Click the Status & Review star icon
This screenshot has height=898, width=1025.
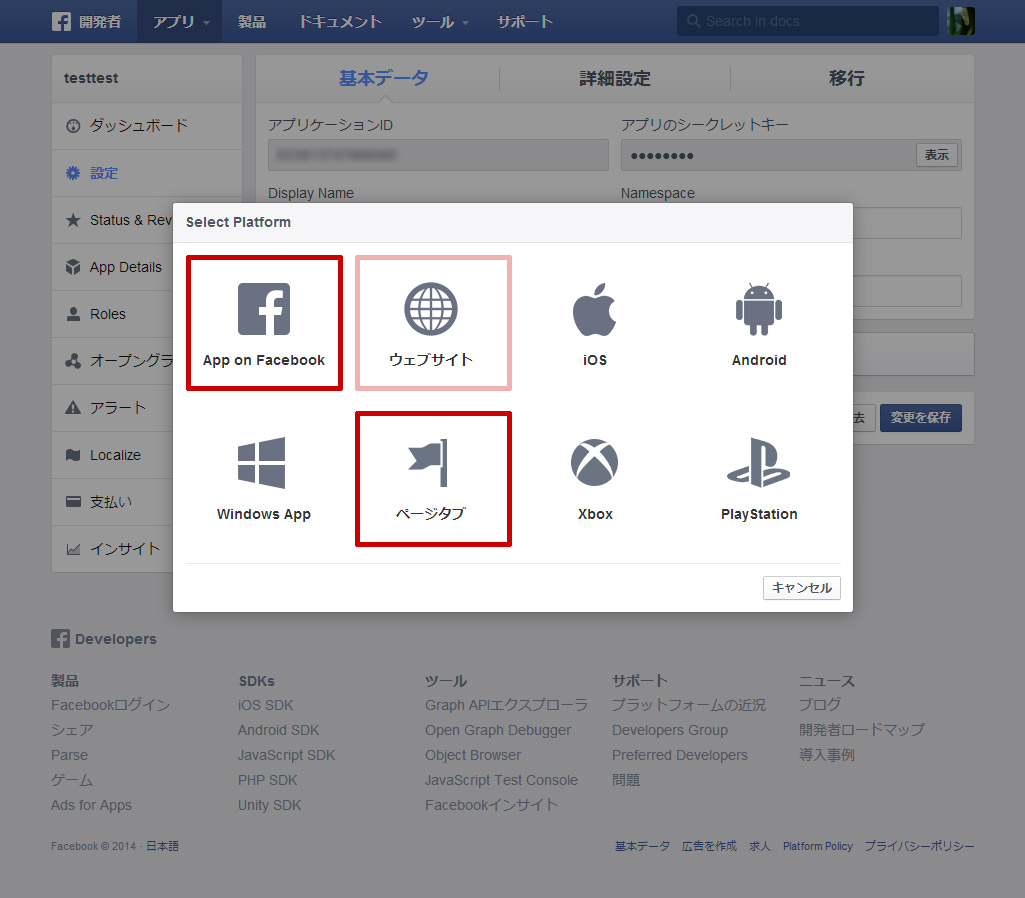[73, 220]
